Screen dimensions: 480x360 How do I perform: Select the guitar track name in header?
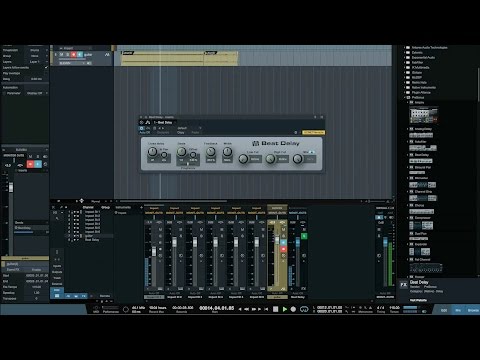click(x=88, y=55)
